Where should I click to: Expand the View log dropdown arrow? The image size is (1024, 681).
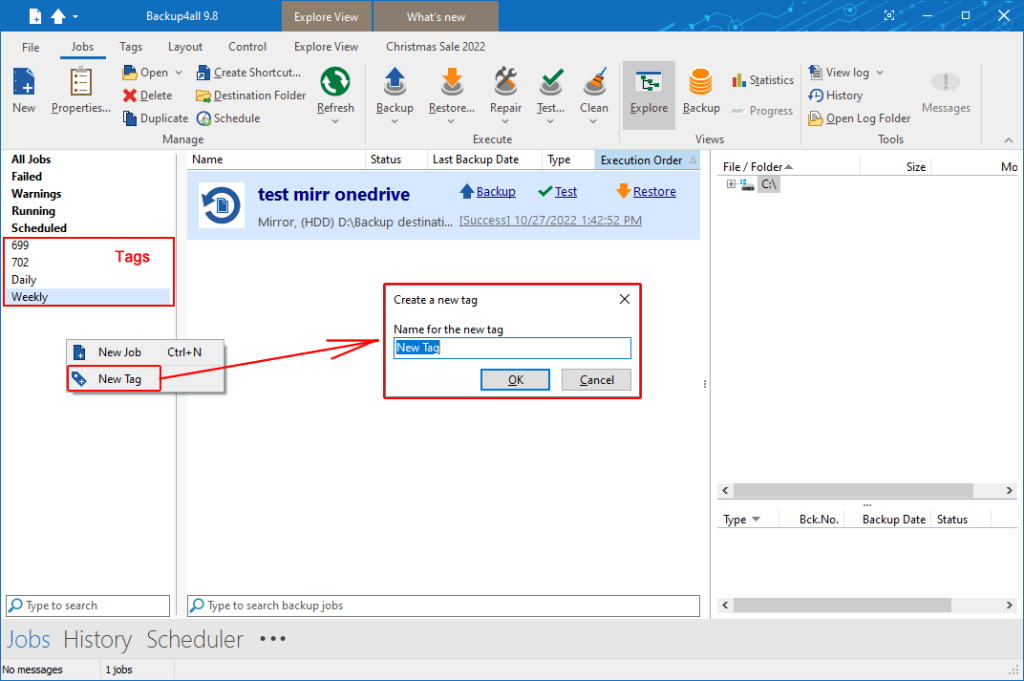[x=880, y=72]
